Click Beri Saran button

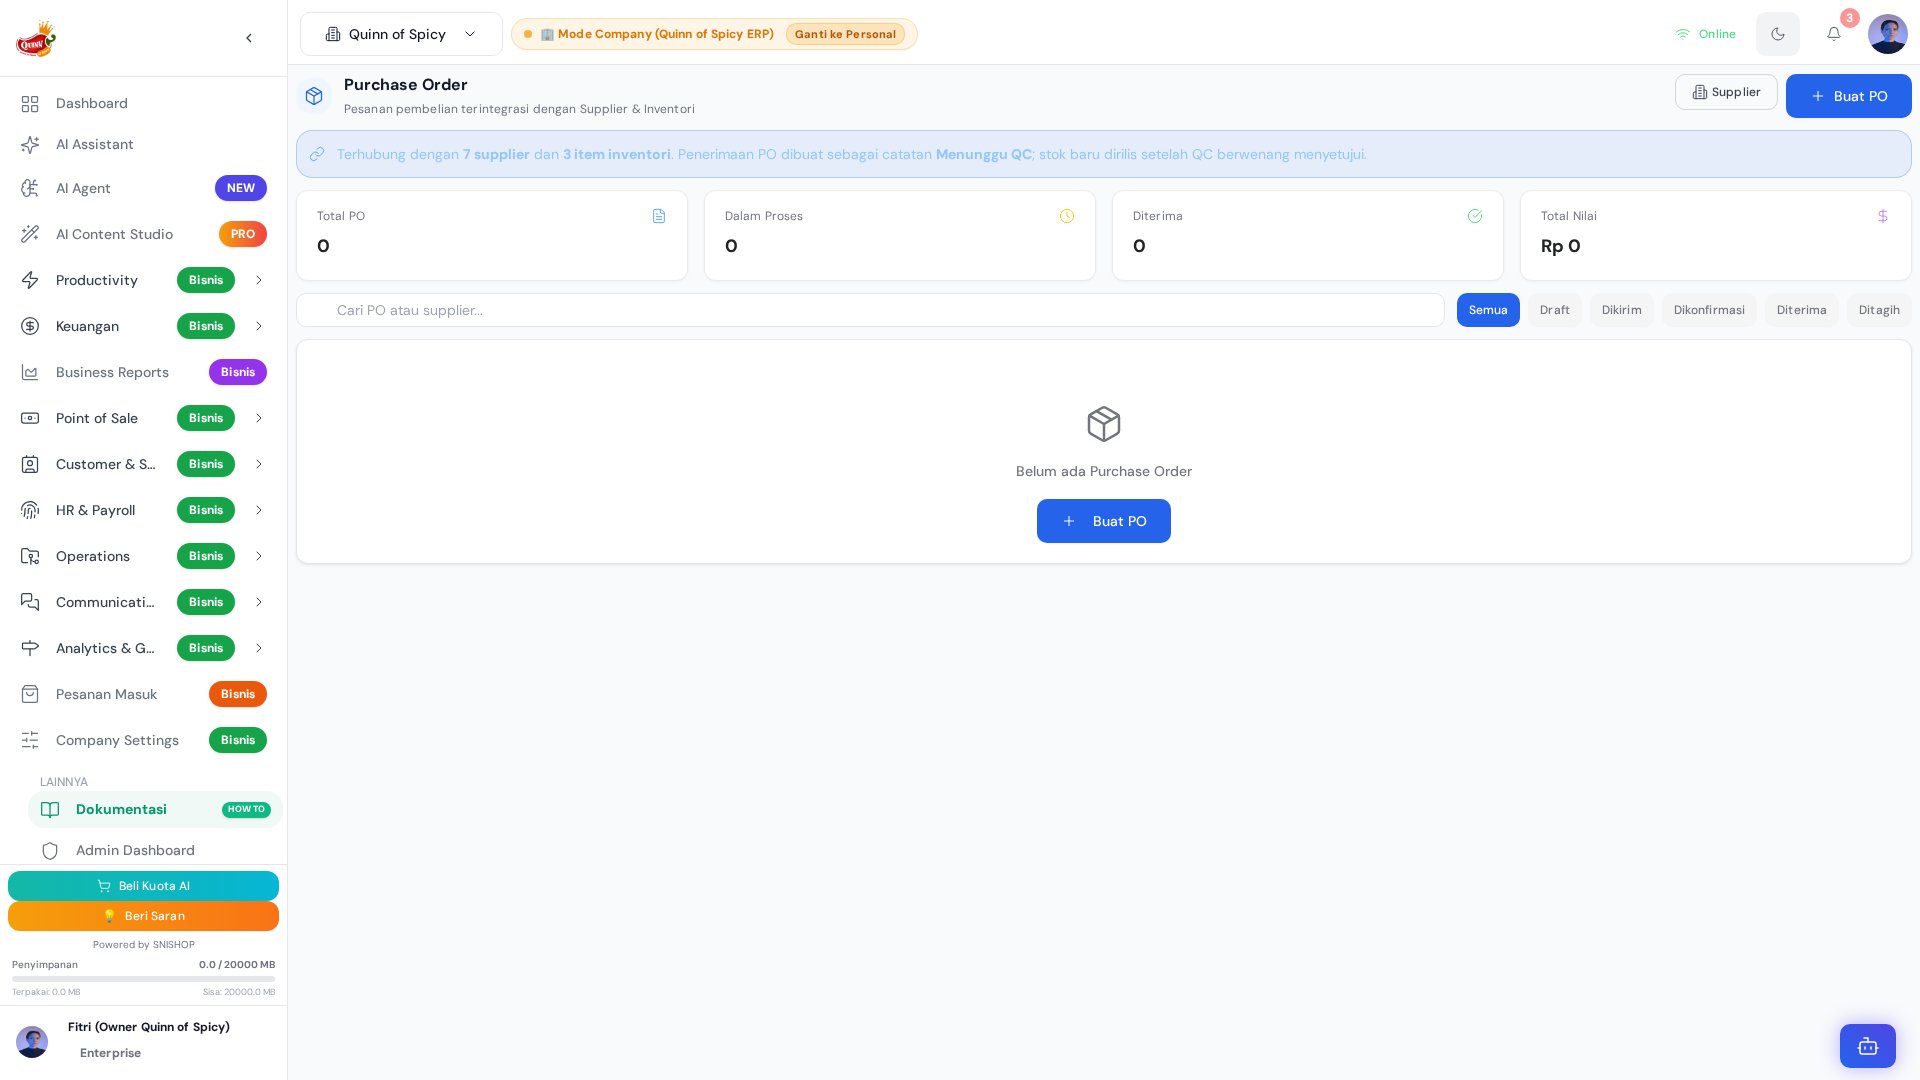pyautogui.click(x=143, y=916)
